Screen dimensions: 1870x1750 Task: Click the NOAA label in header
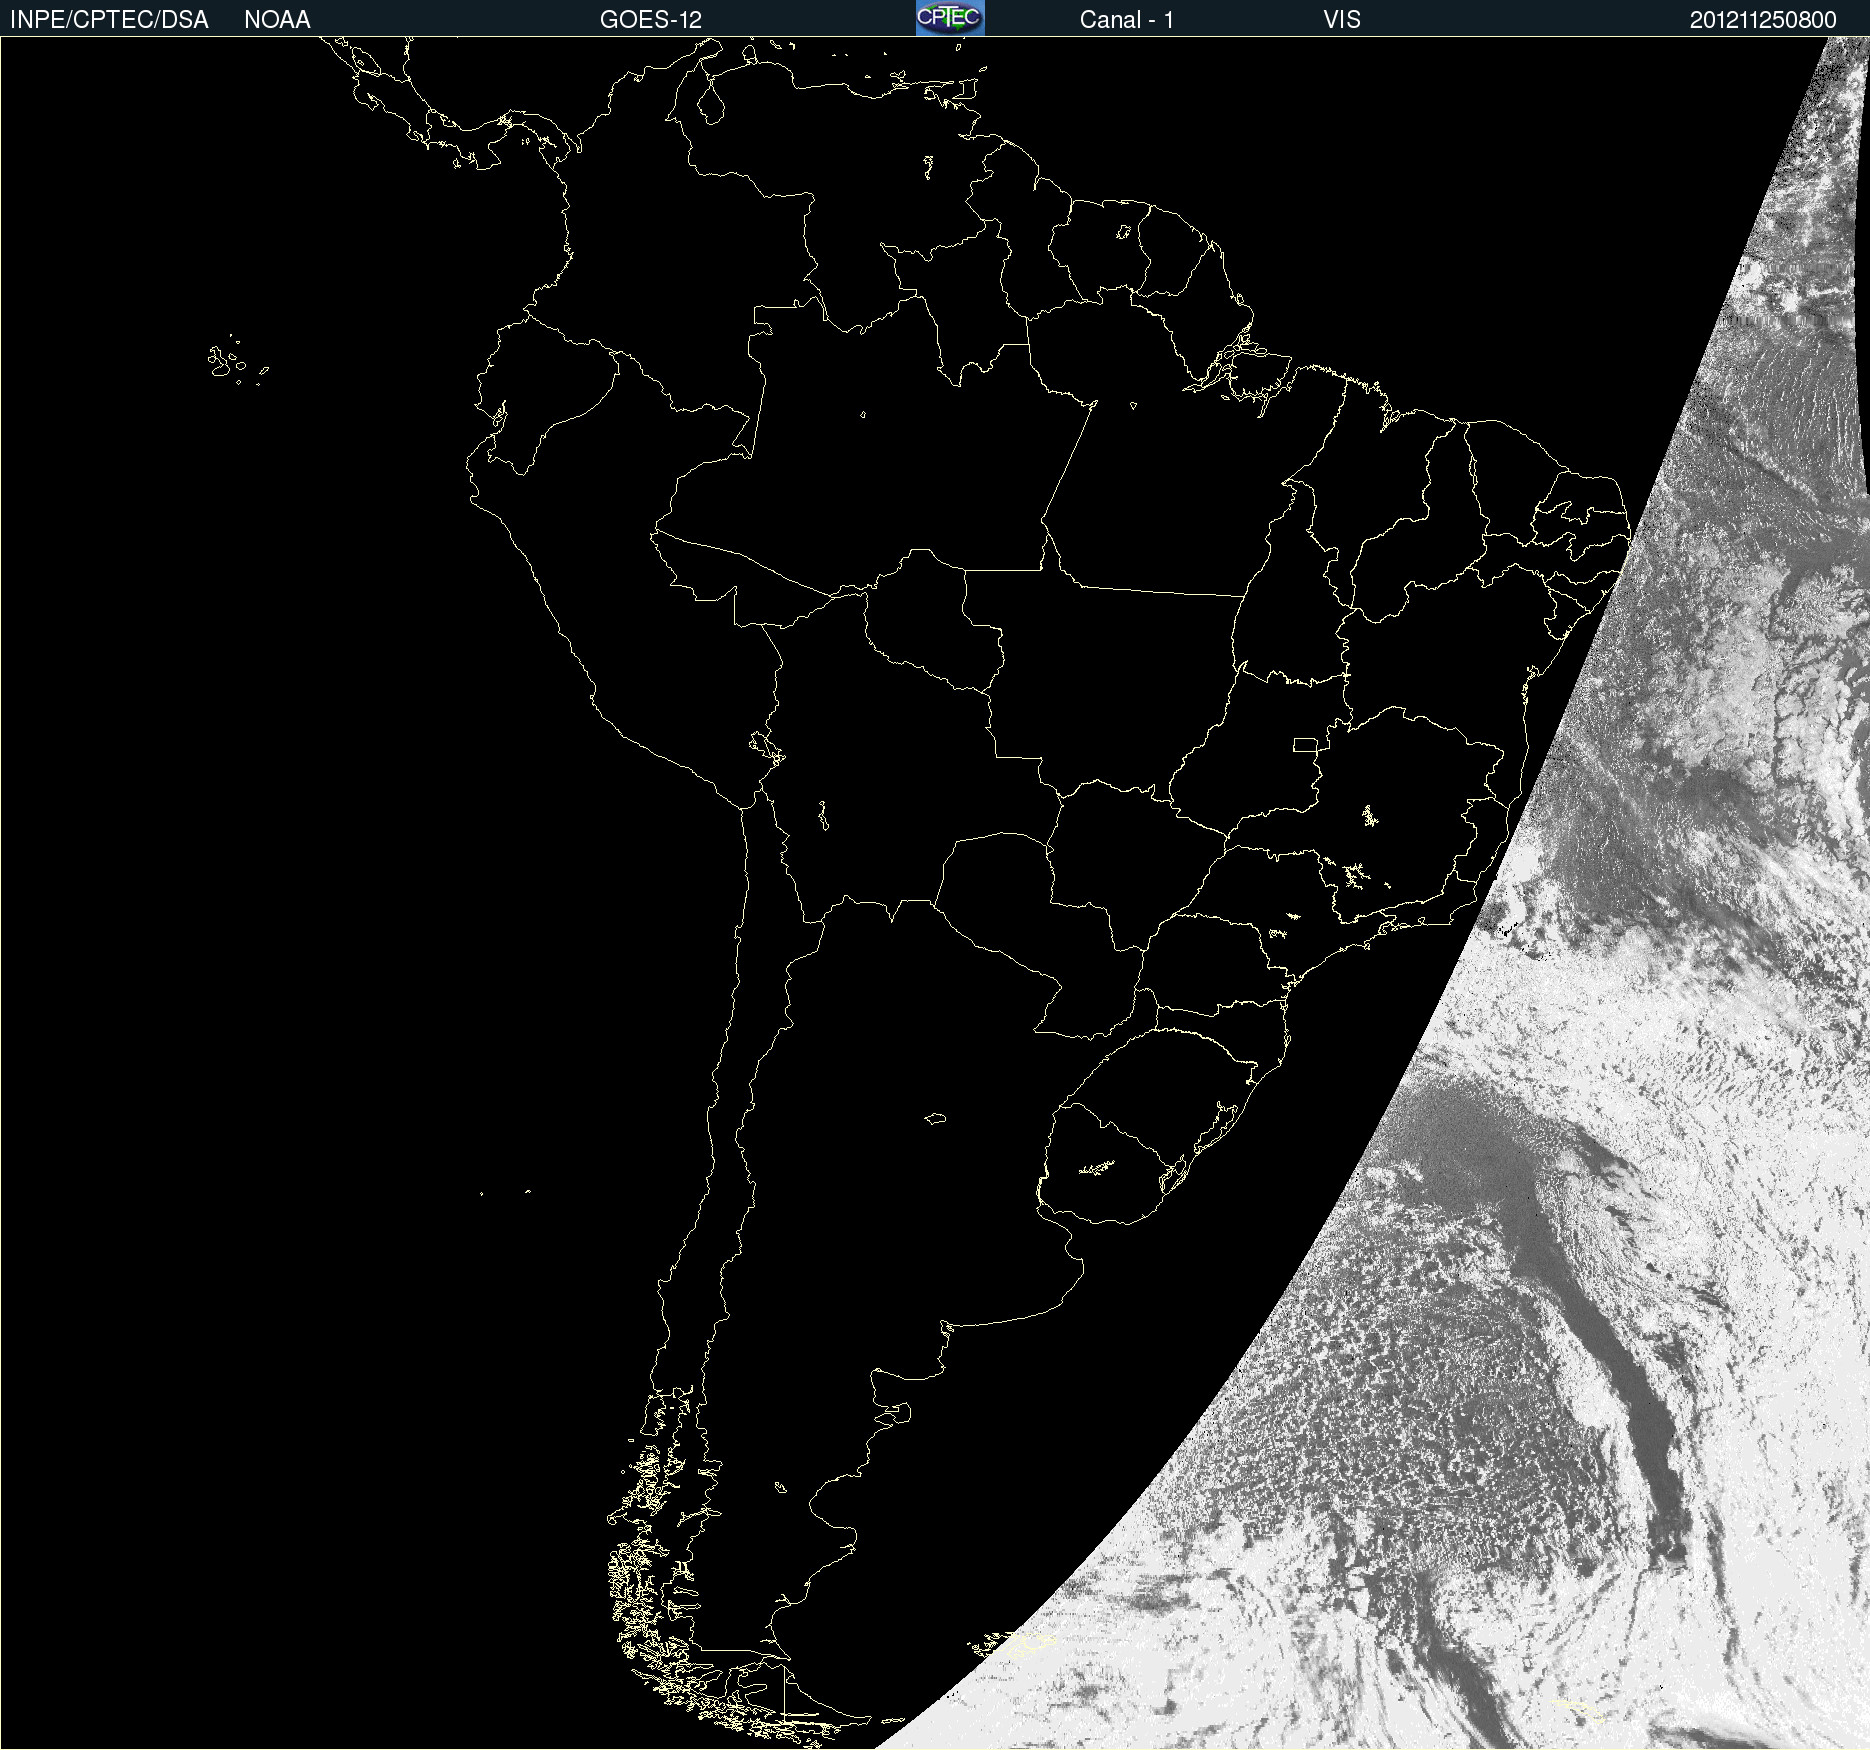click(277, 20)
